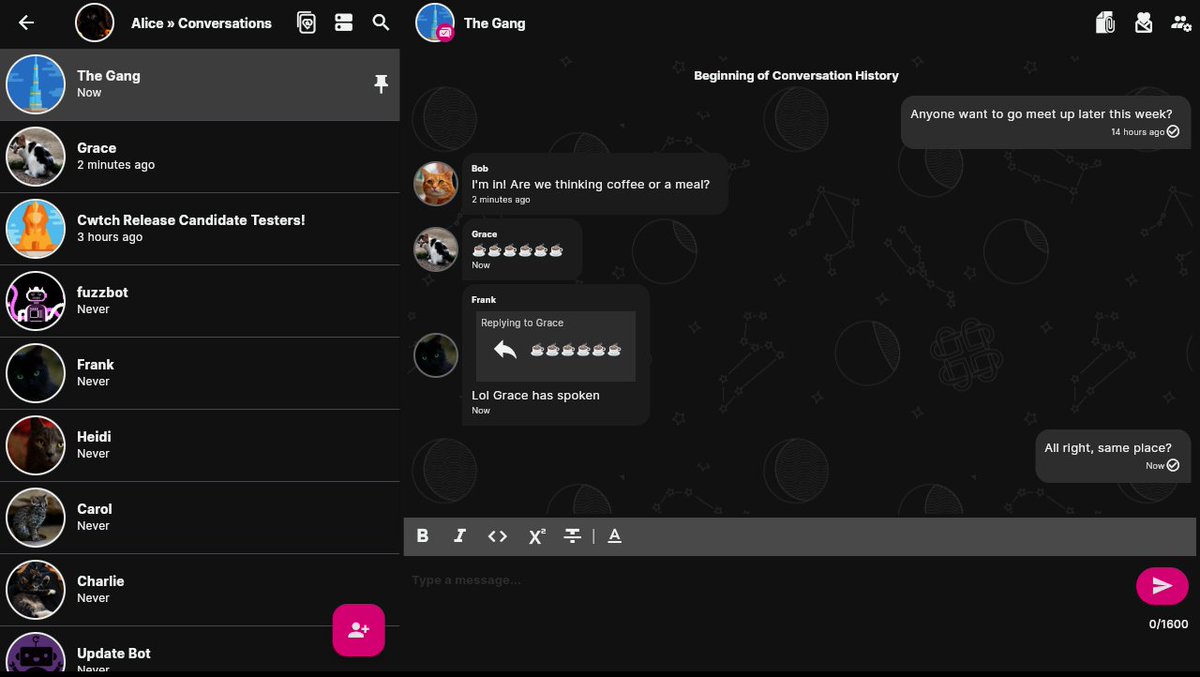Open the fuzzbot conversation

click(x=200, y=301)
